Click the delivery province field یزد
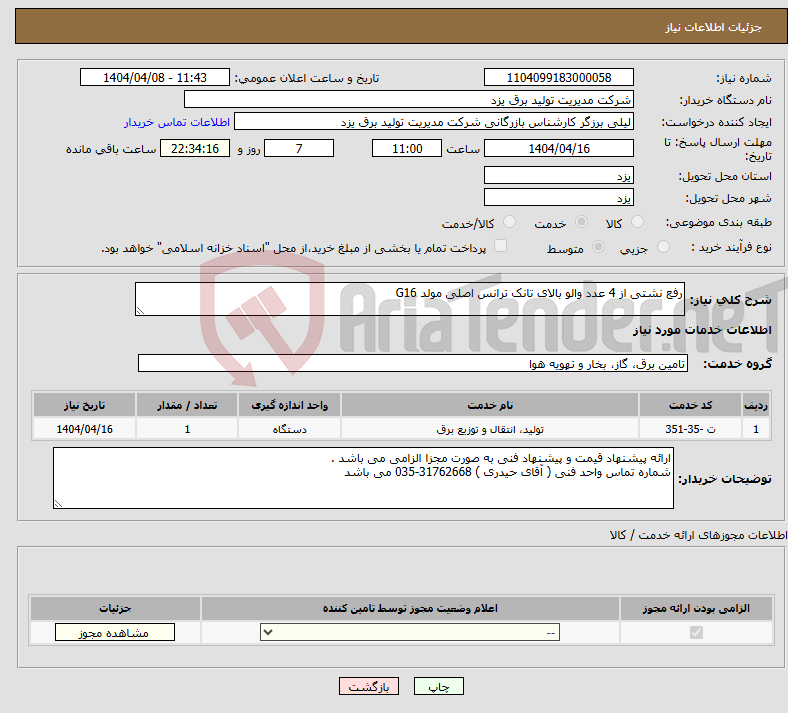The height and width of the screenshot is (713, 788). click(x=558, y=175)
